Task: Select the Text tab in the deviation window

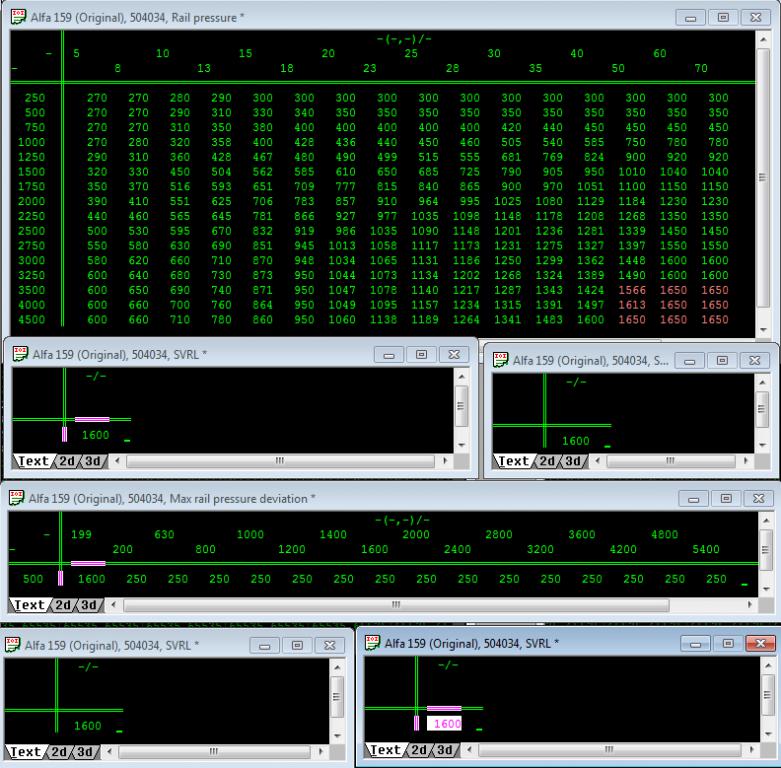Action: pyautogui.click(x=29, y=605)
